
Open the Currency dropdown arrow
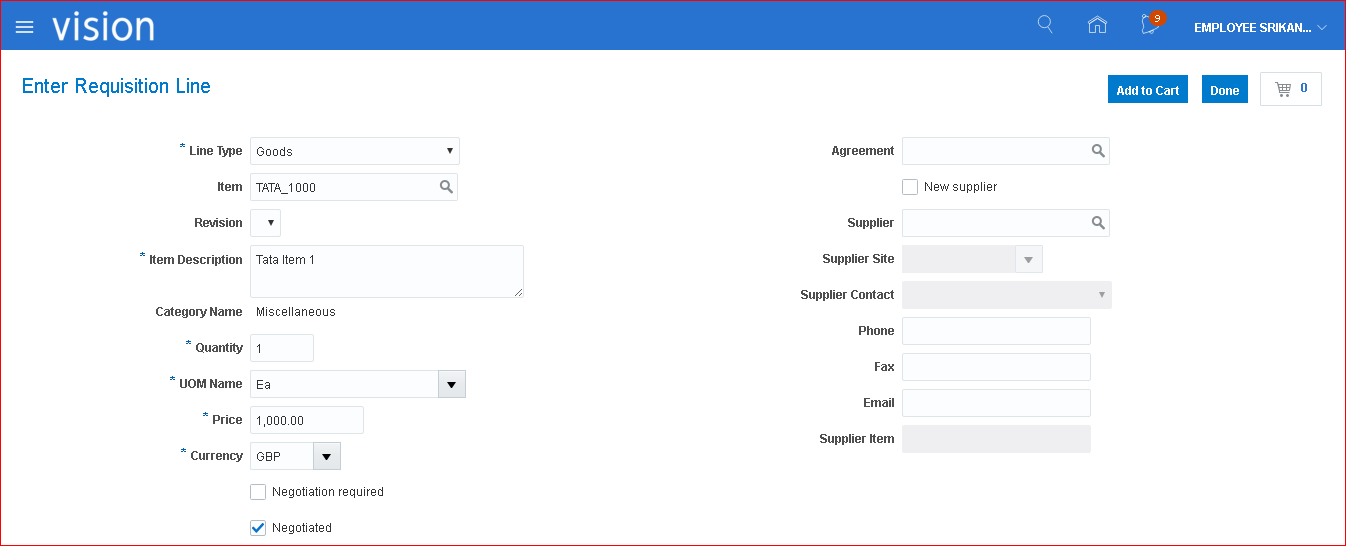pyautogui.click(x=326, y=456)
